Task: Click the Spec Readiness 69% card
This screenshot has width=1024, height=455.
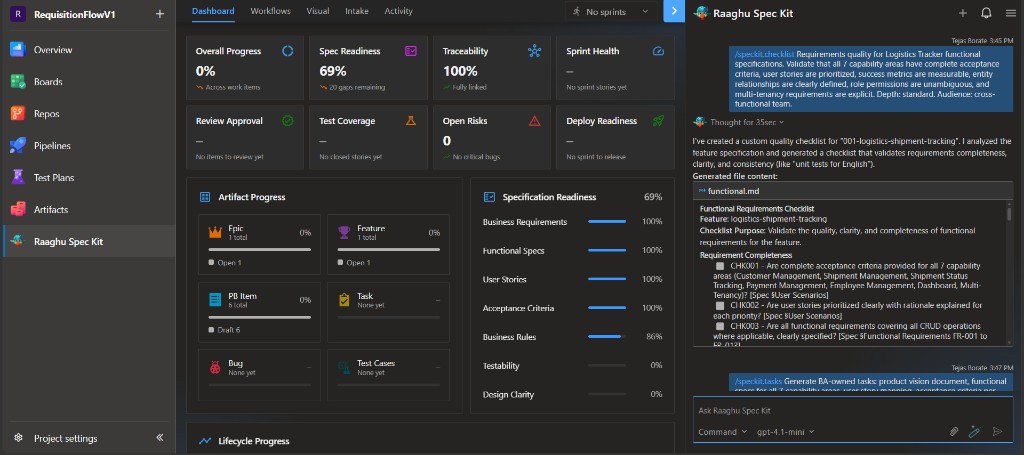Action: pos(368,67)
